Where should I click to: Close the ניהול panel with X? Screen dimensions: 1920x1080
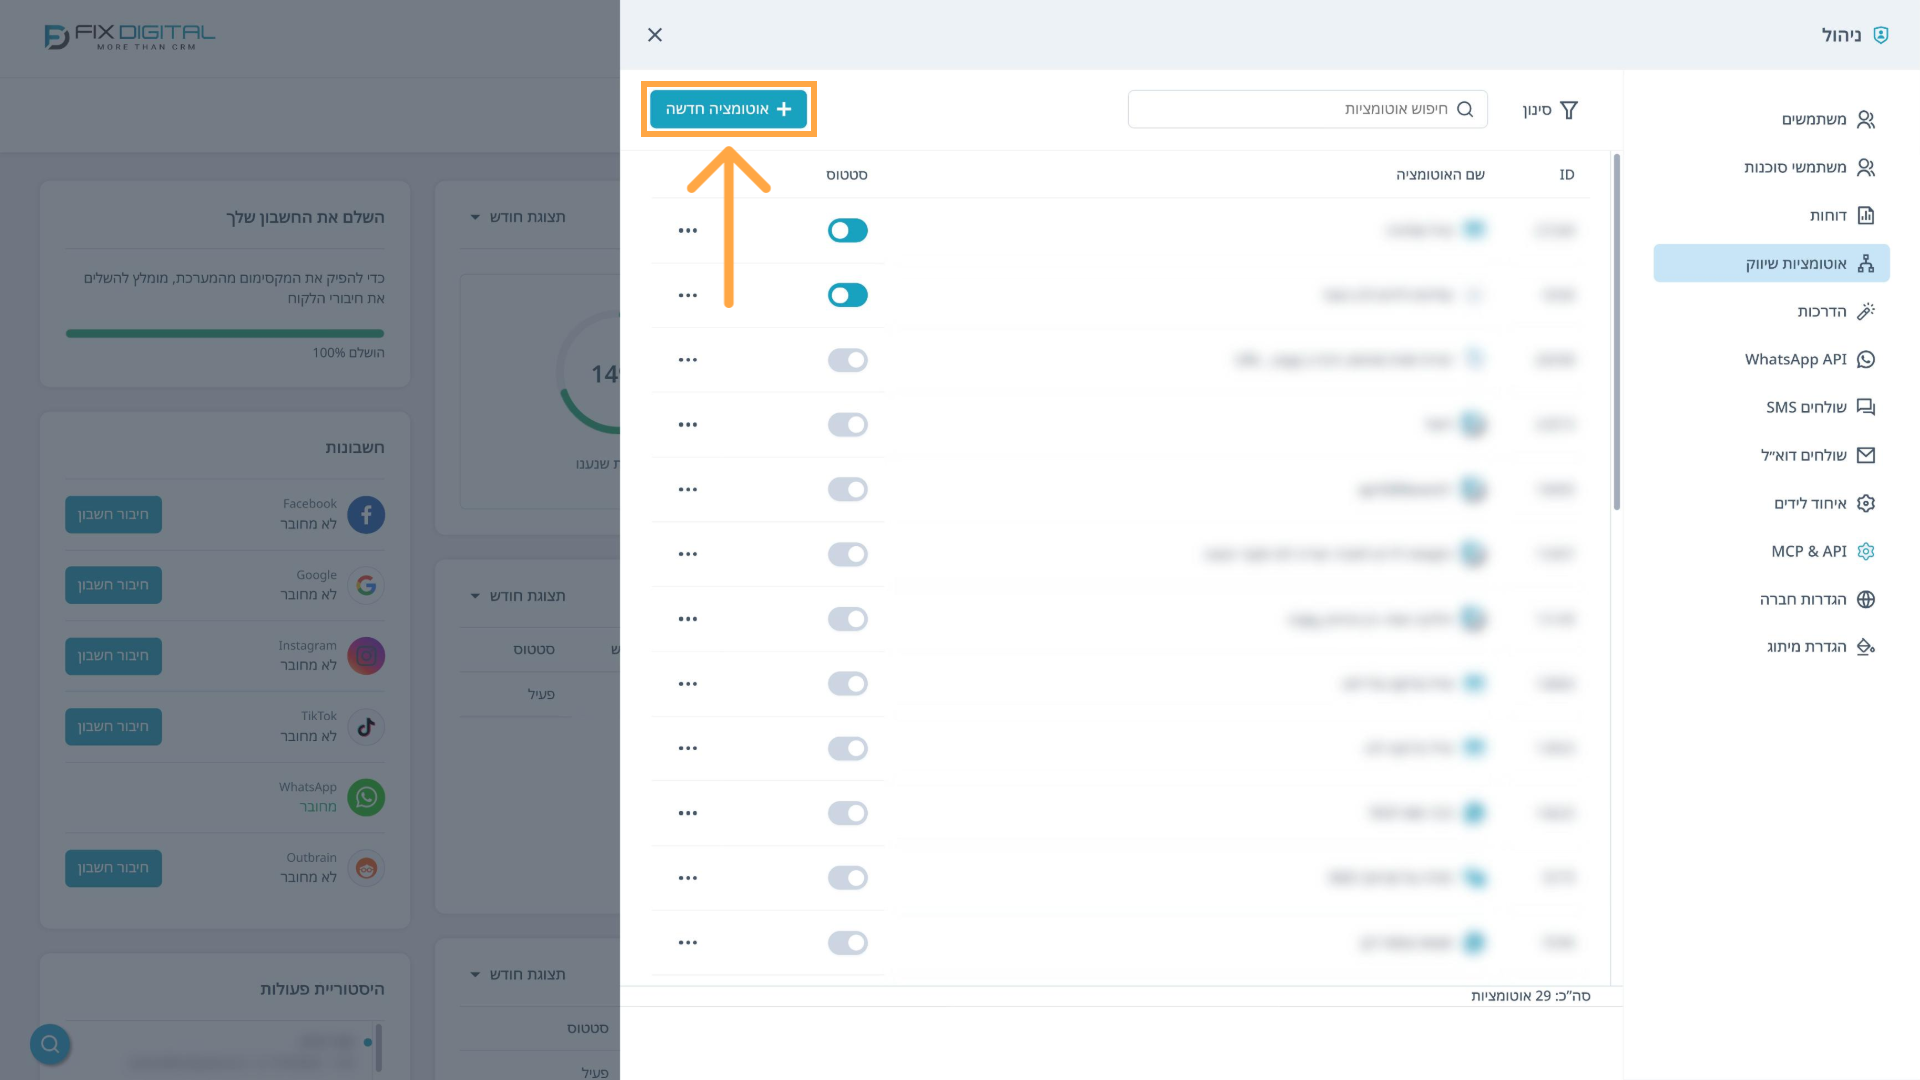coord(655,35)
